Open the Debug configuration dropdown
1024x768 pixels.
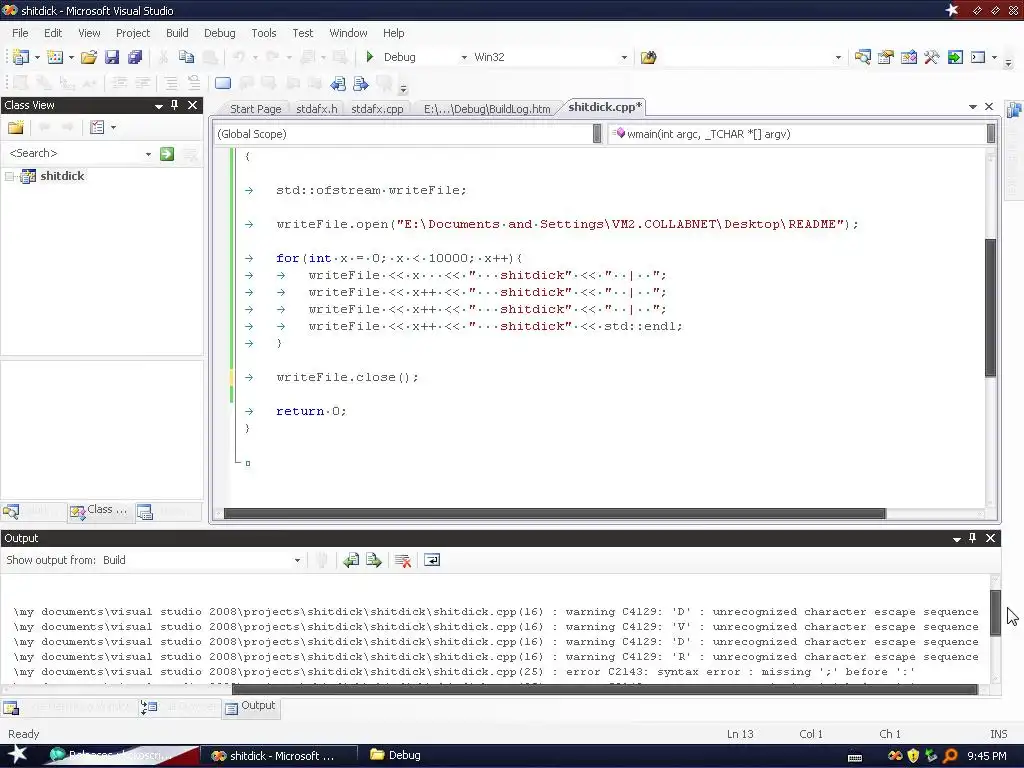pyautogui.click(x=464, y=57)
